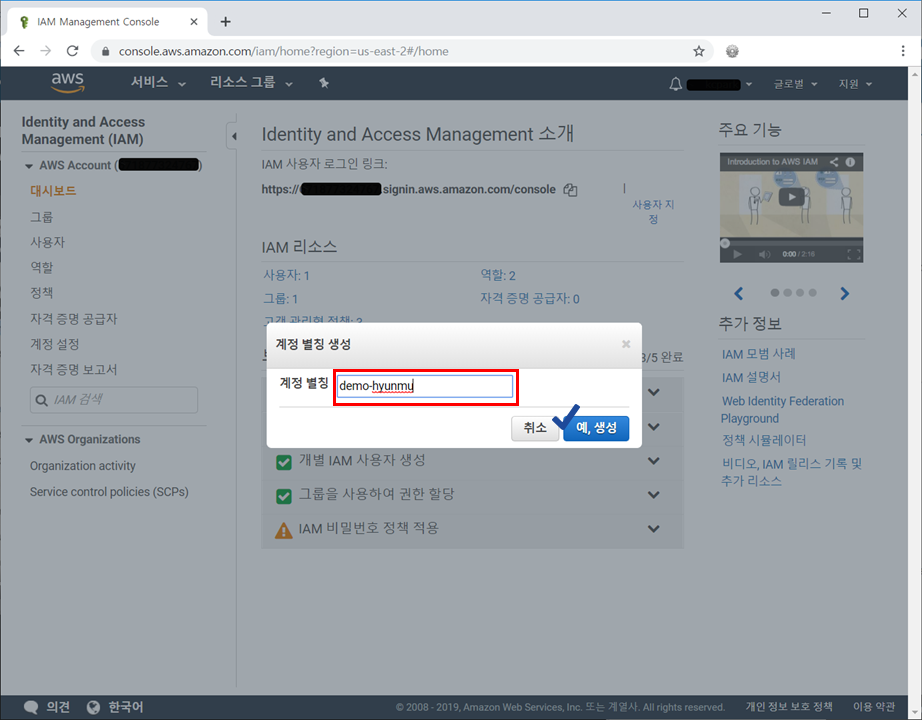Image resolution: width=922 pixels, height=720 pixels.
Task: Open the IAM 모범 사례 link
Action: (x=759, y=354)
